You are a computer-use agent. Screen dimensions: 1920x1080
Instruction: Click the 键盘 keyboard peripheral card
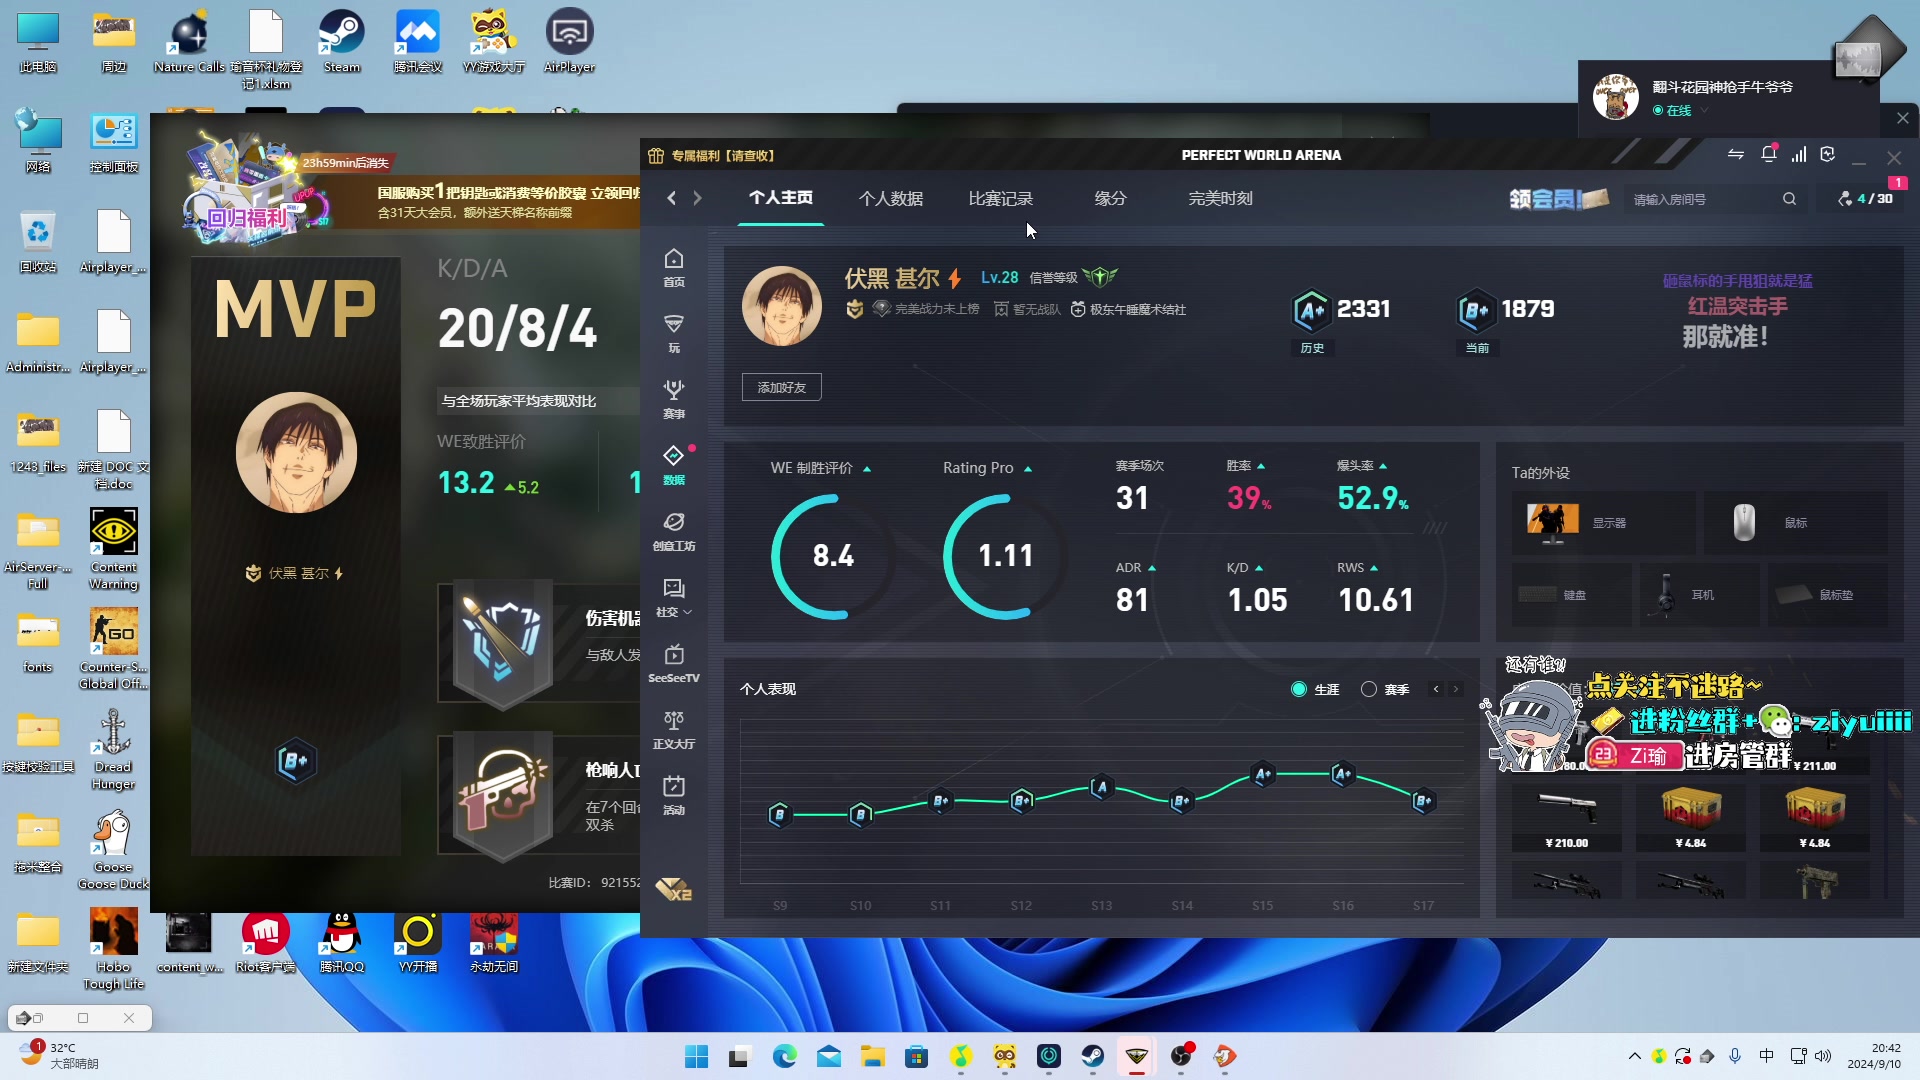click(x=1572, y=595)
